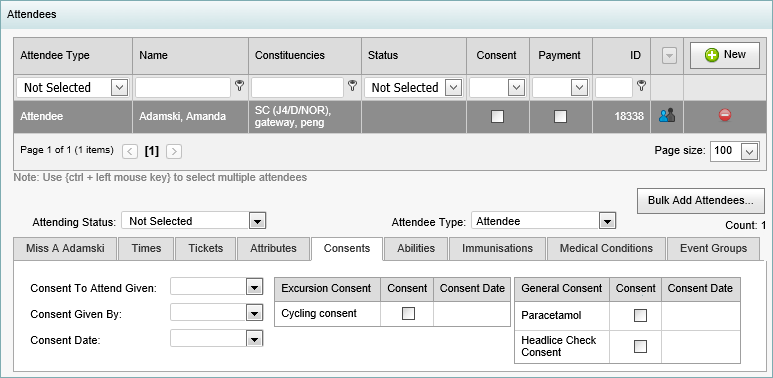Click the Constituencies column filter icon
This screenshot has width=773, height=378.
click(x=352, y=86)
